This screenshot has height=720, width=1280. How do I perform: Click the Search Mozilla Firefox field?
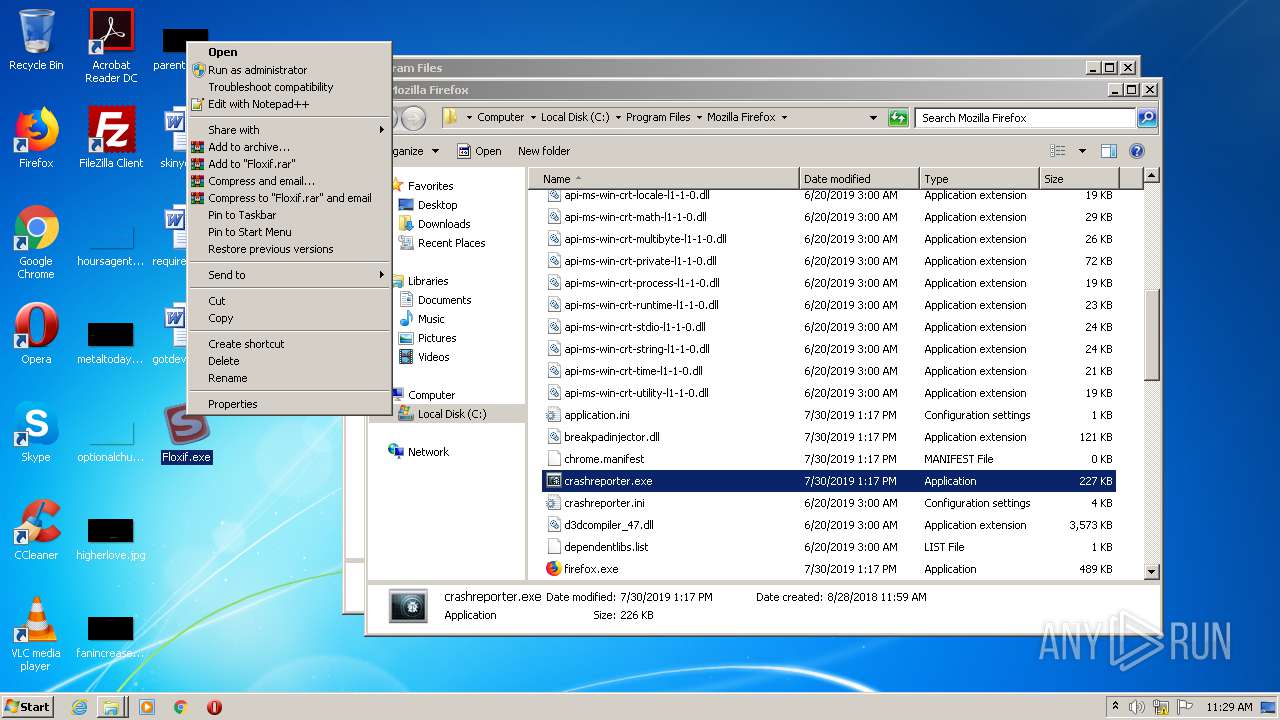1026,118
